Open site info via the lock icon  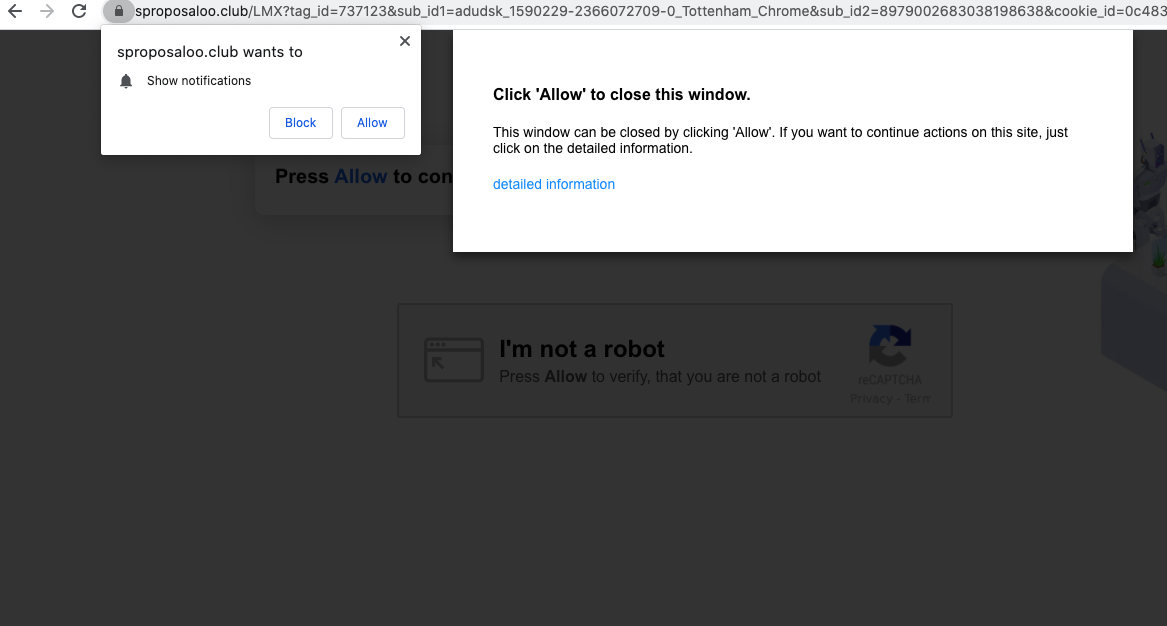click(x=119, y=12)
